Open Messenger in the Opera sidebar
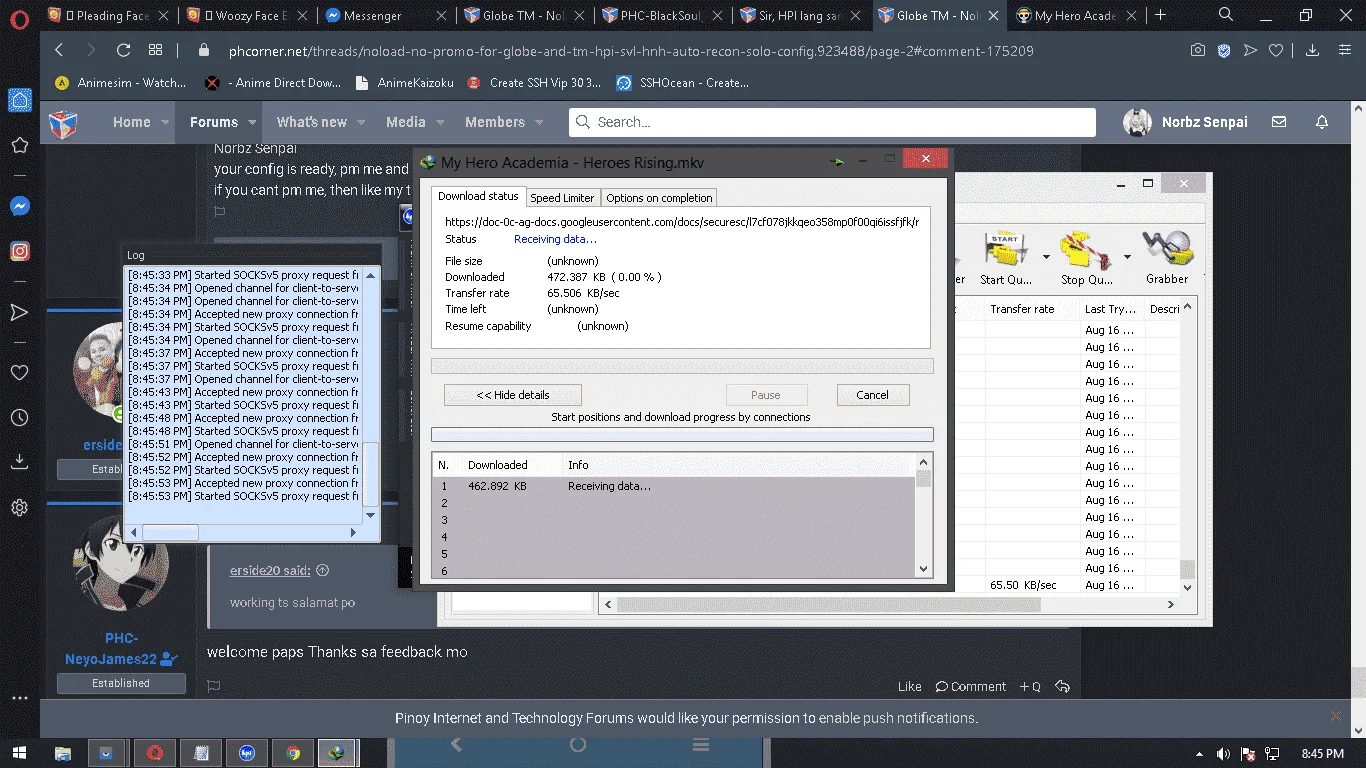1366x768 pixels. 19,206
